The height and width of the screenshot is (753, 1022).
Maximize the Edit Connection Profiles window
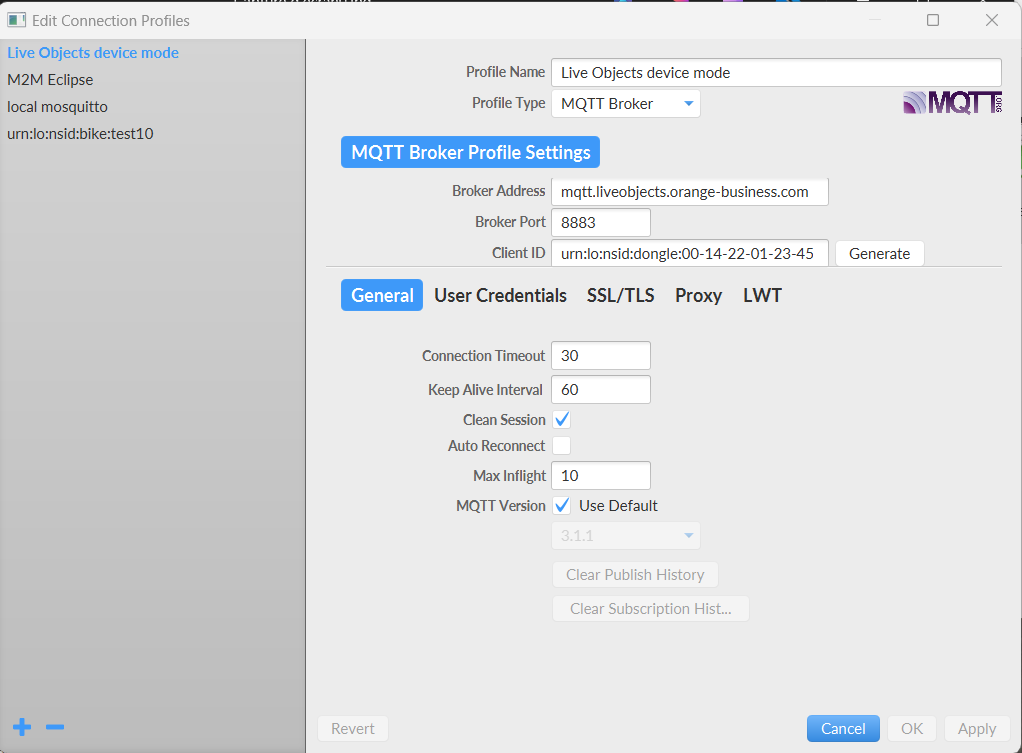[x=933, y=20]
